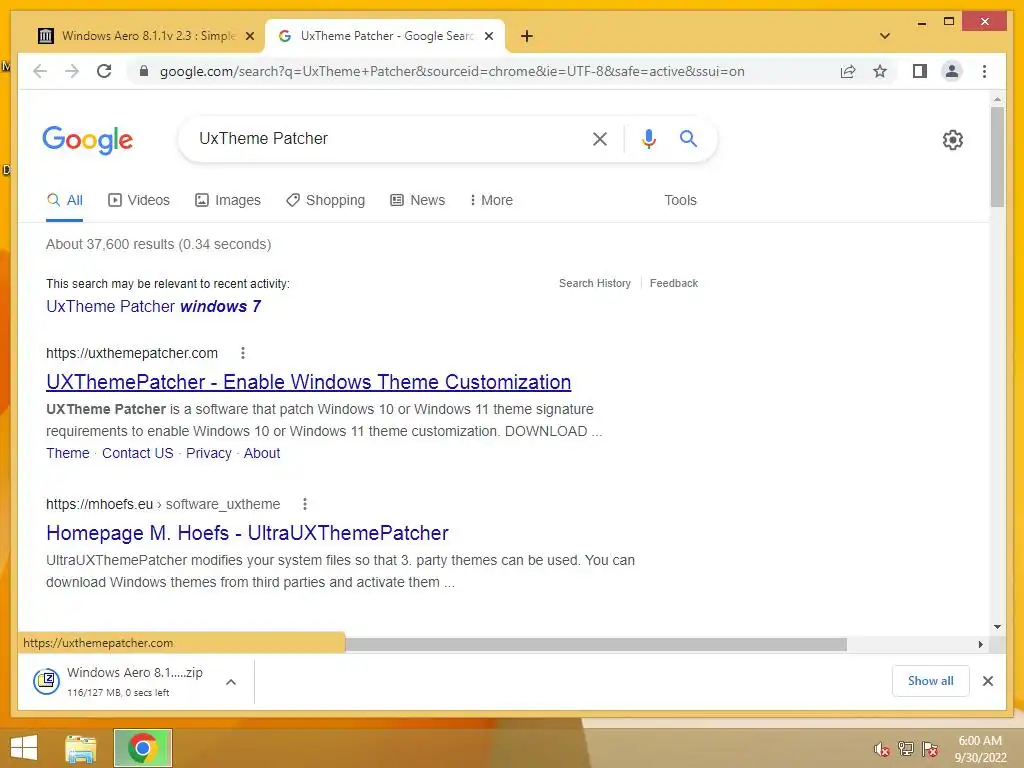Open the Theme sitelink

(x=67, y=453)
